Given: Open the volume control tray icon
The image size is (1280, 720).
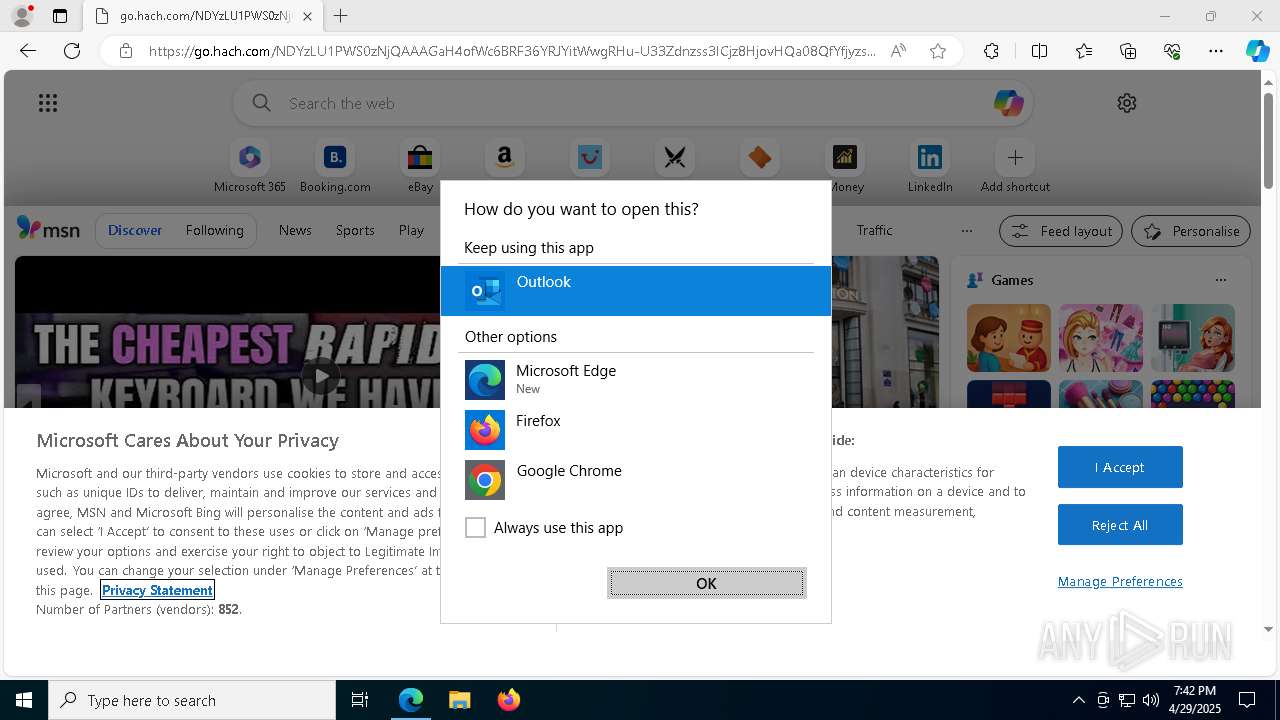Looking at the screenshot, I should click(1151, 700).
